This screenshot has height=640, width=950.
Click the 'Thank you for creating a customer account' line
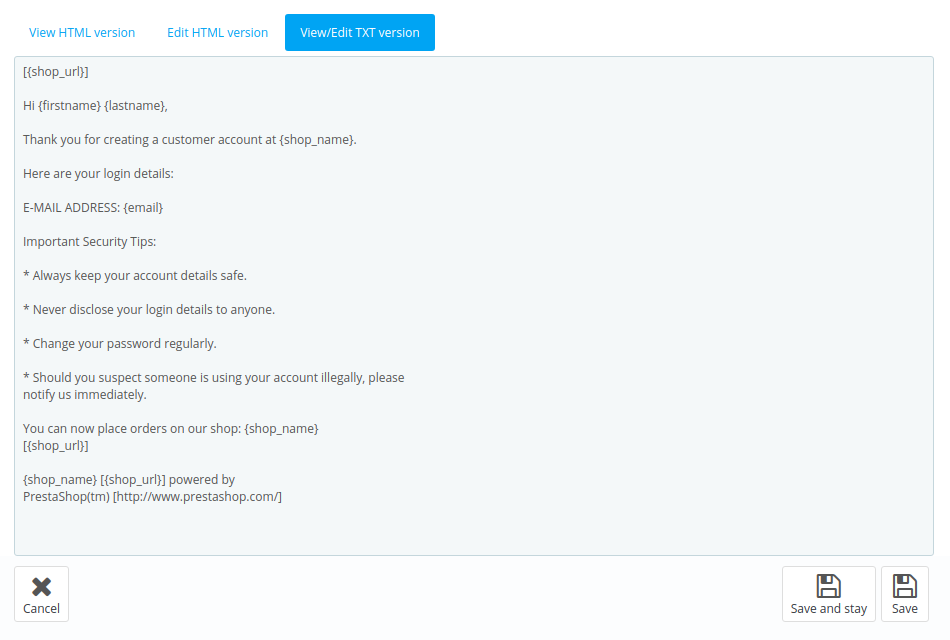(190, 139)
